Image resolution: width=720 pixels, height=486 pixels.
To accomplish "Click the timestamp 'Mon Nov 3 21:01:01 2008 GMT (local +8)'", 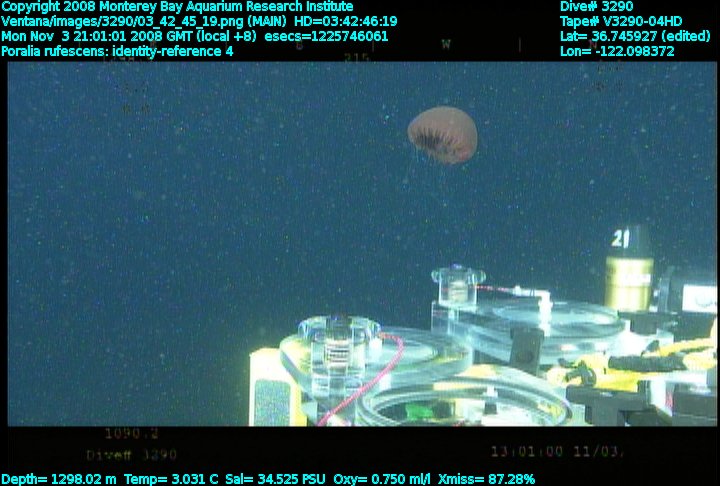I will pos(129,36).
